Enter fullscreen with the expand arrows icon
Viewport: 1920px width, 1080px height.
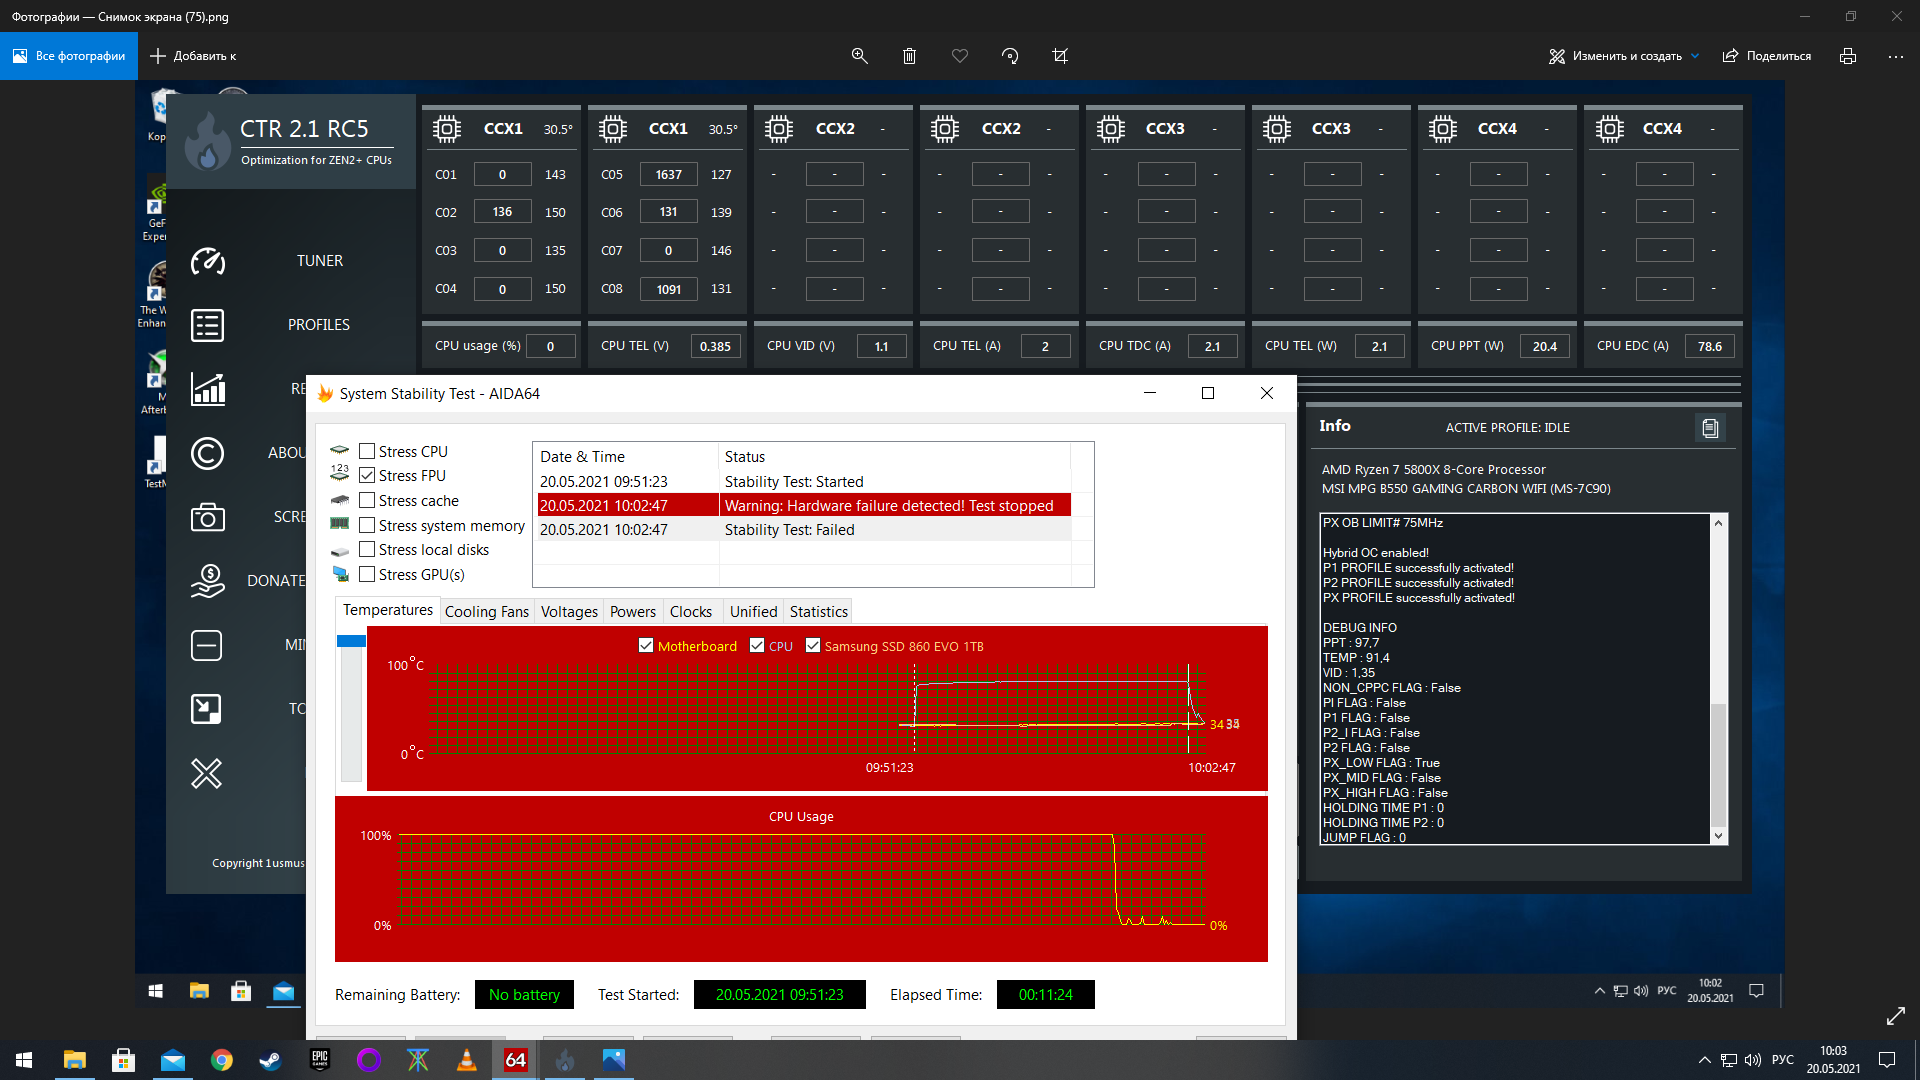tap(1895, 1016)
